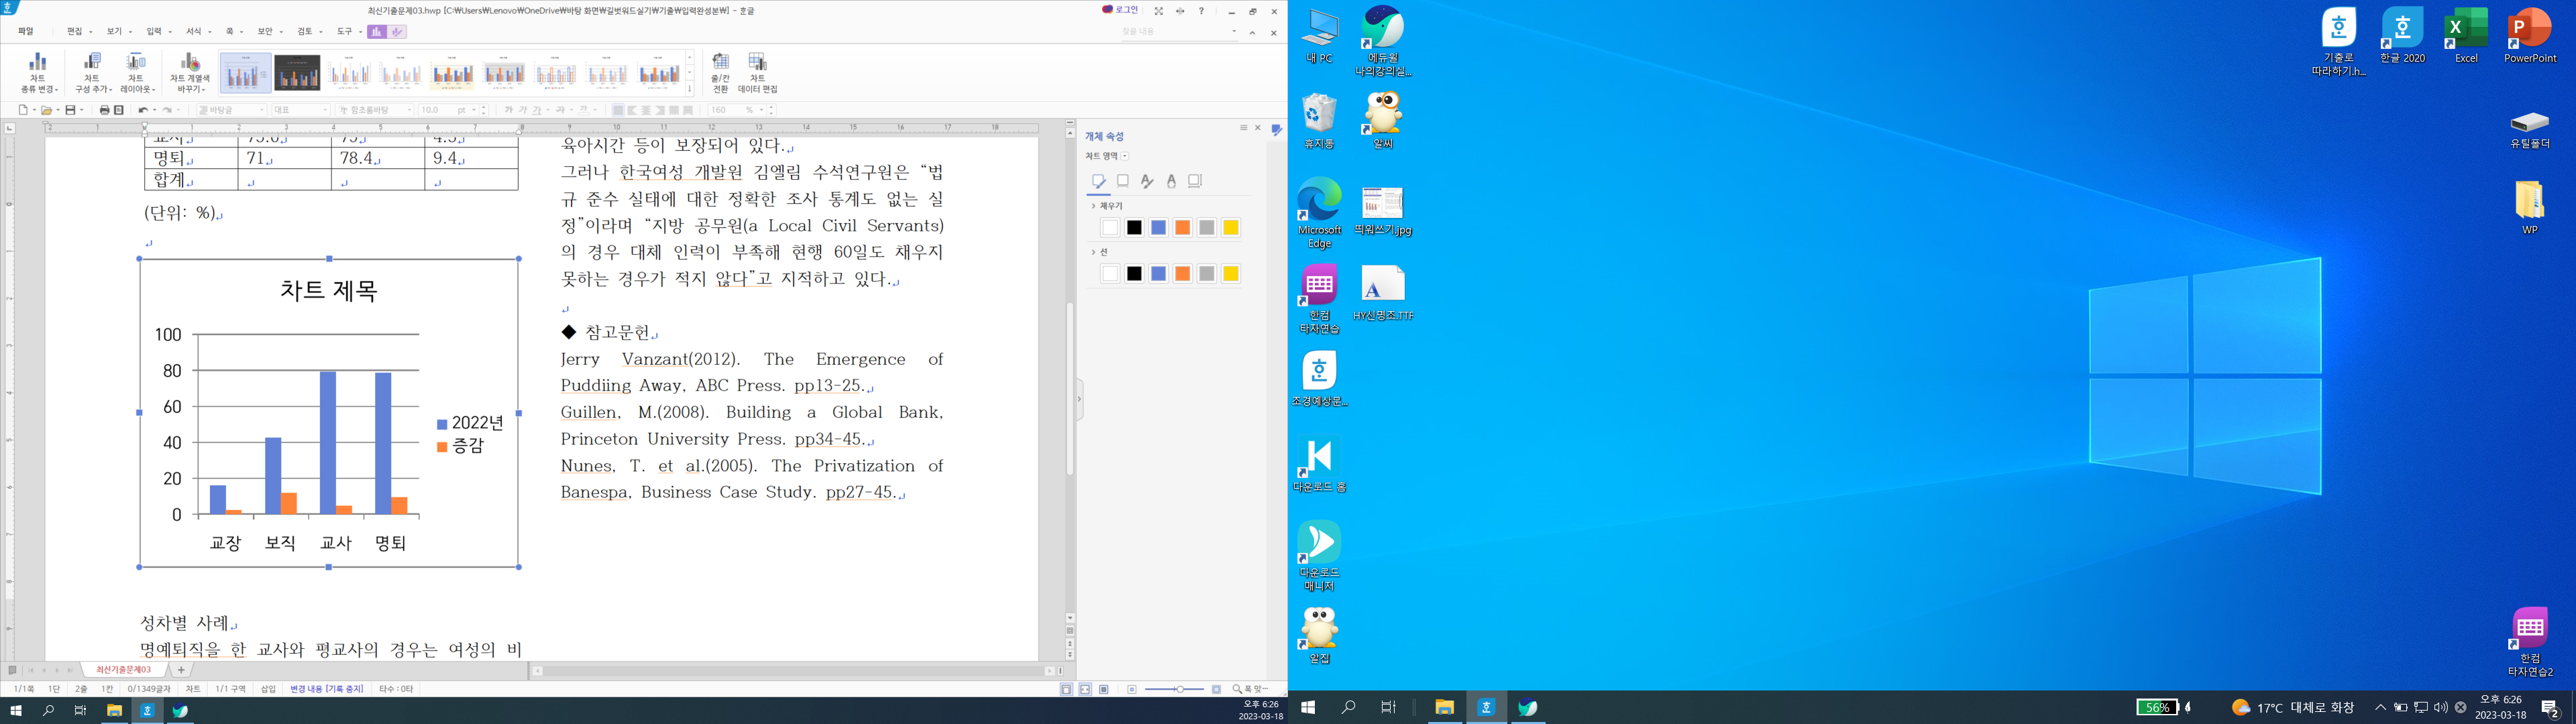The image size is (2576, 724).
Task: Pick orange fill swatch under 채우기
Action: pyautogui.click(x=1182, y=228)
